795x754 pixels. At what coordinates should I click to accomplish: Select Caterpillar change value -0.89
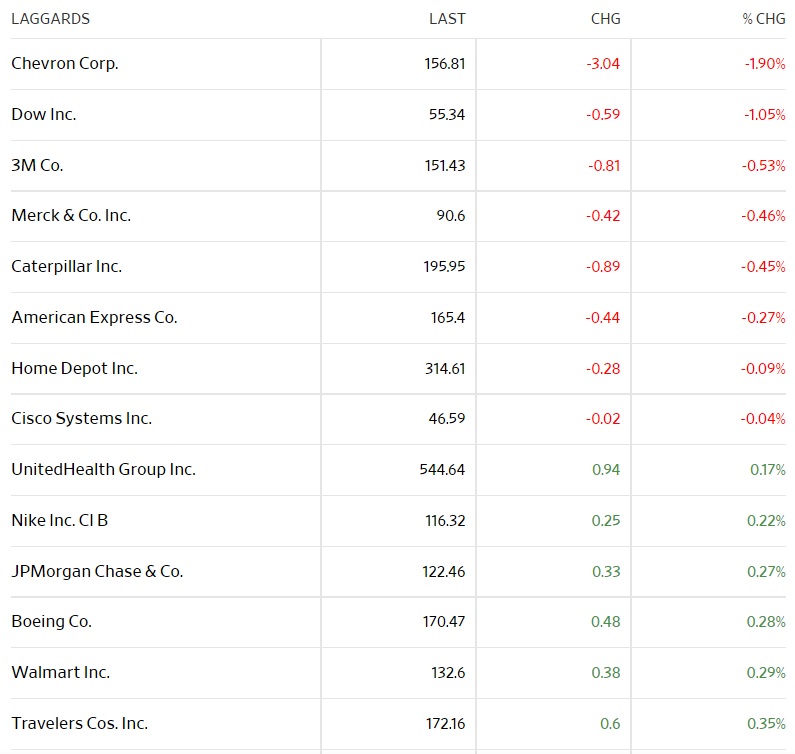[x=603, y=267]
